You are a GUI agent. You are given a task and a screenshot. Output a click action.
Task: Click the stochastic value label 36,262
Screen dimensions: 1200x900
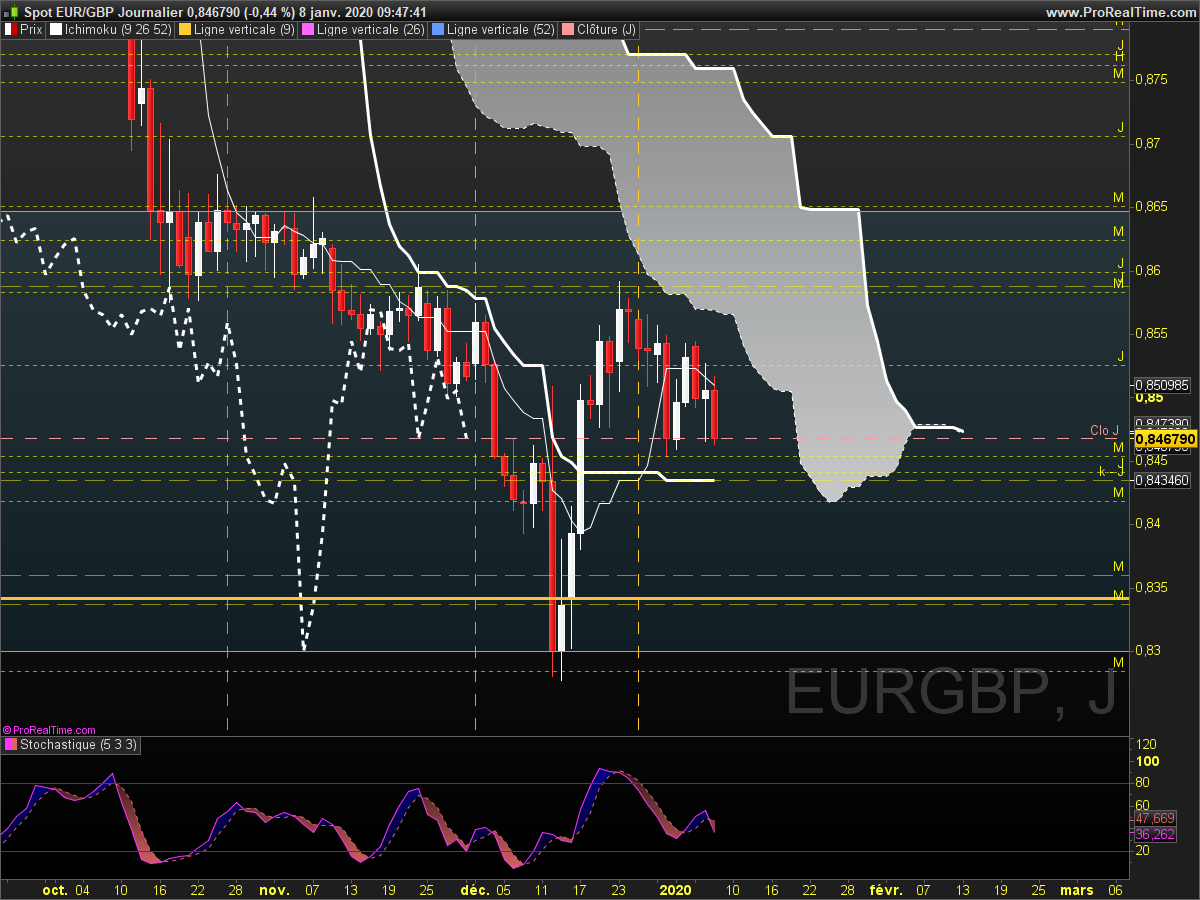(x=1155, y=834)
